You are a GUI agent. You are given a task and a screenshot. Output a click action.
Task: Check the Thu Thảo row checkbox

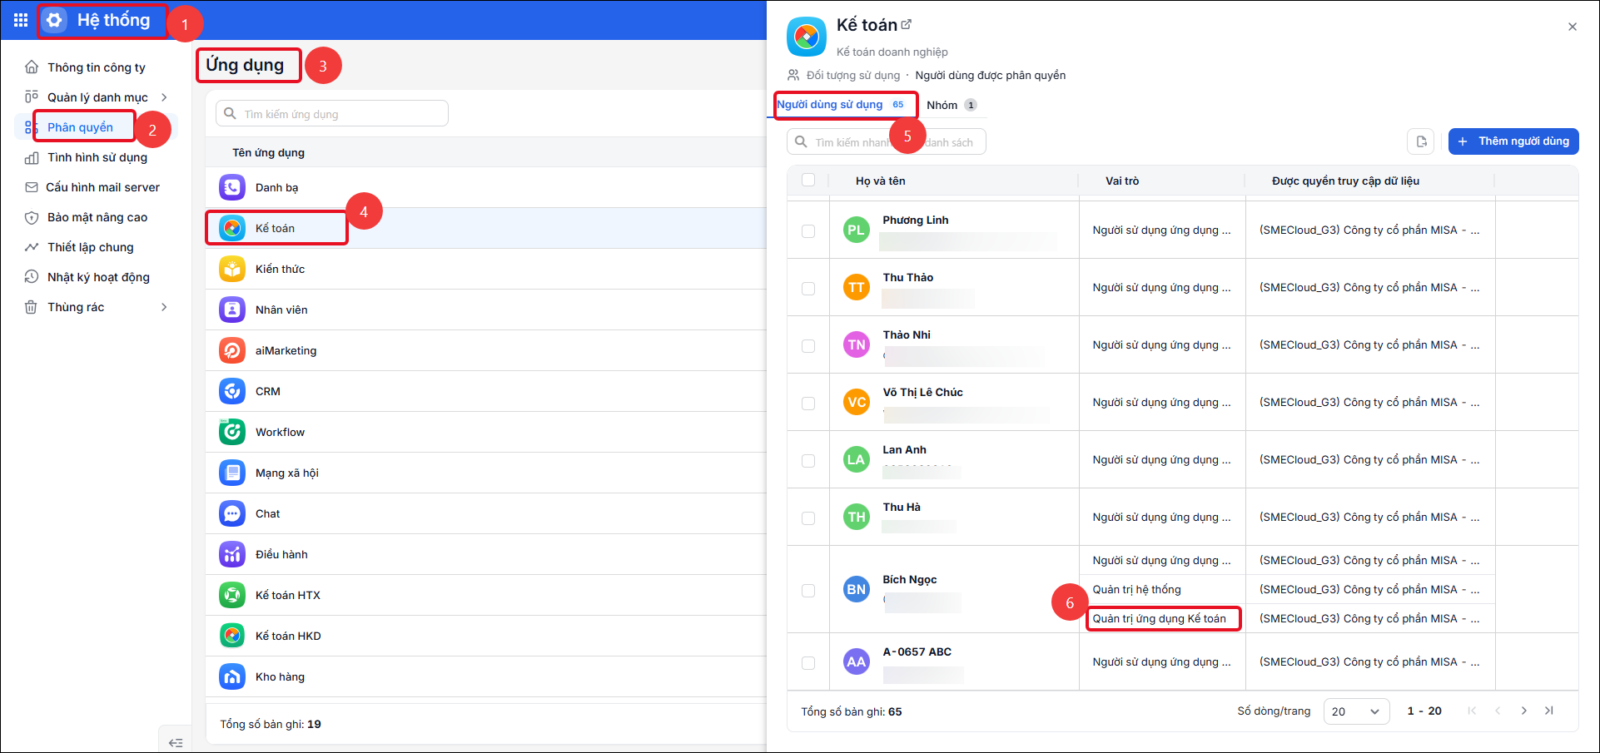click(808, 289)
